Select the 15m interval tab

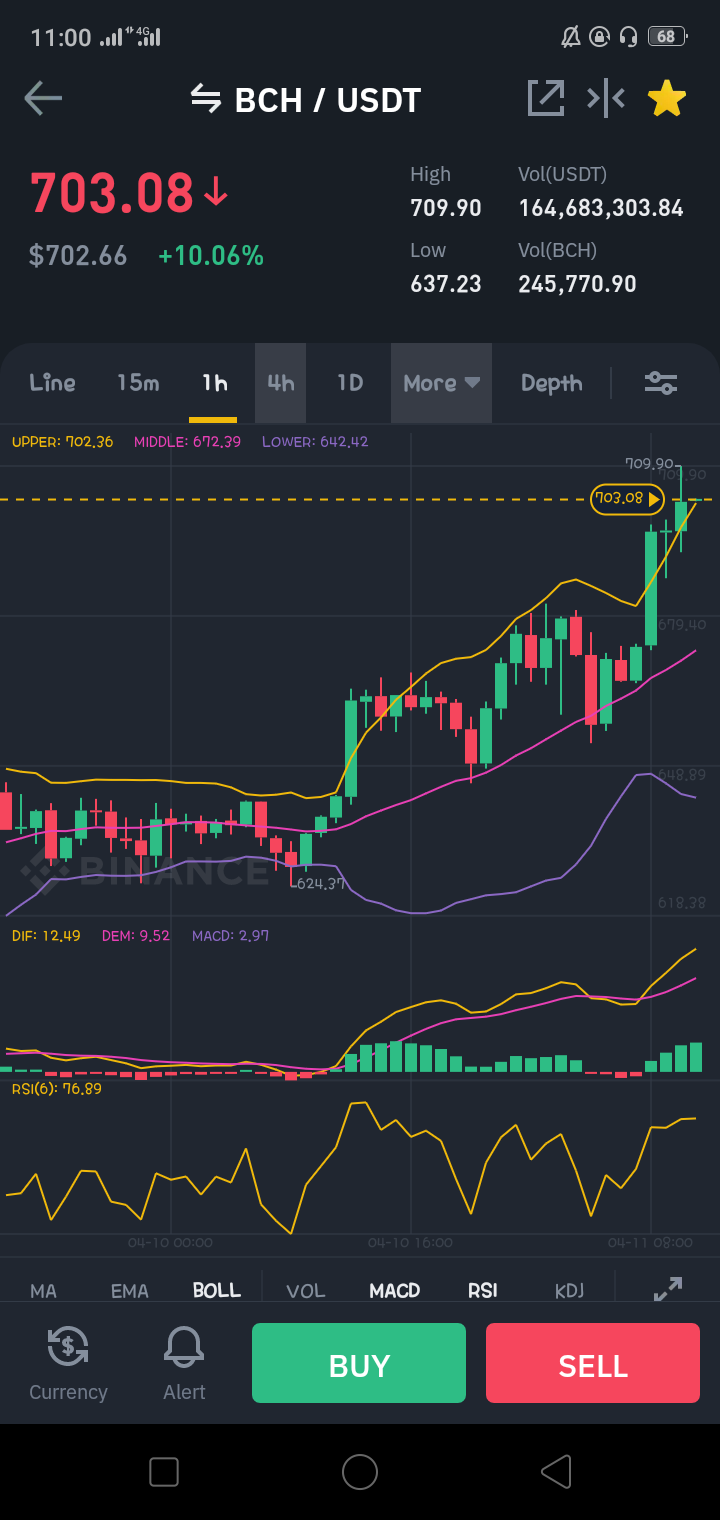(138, 383)
